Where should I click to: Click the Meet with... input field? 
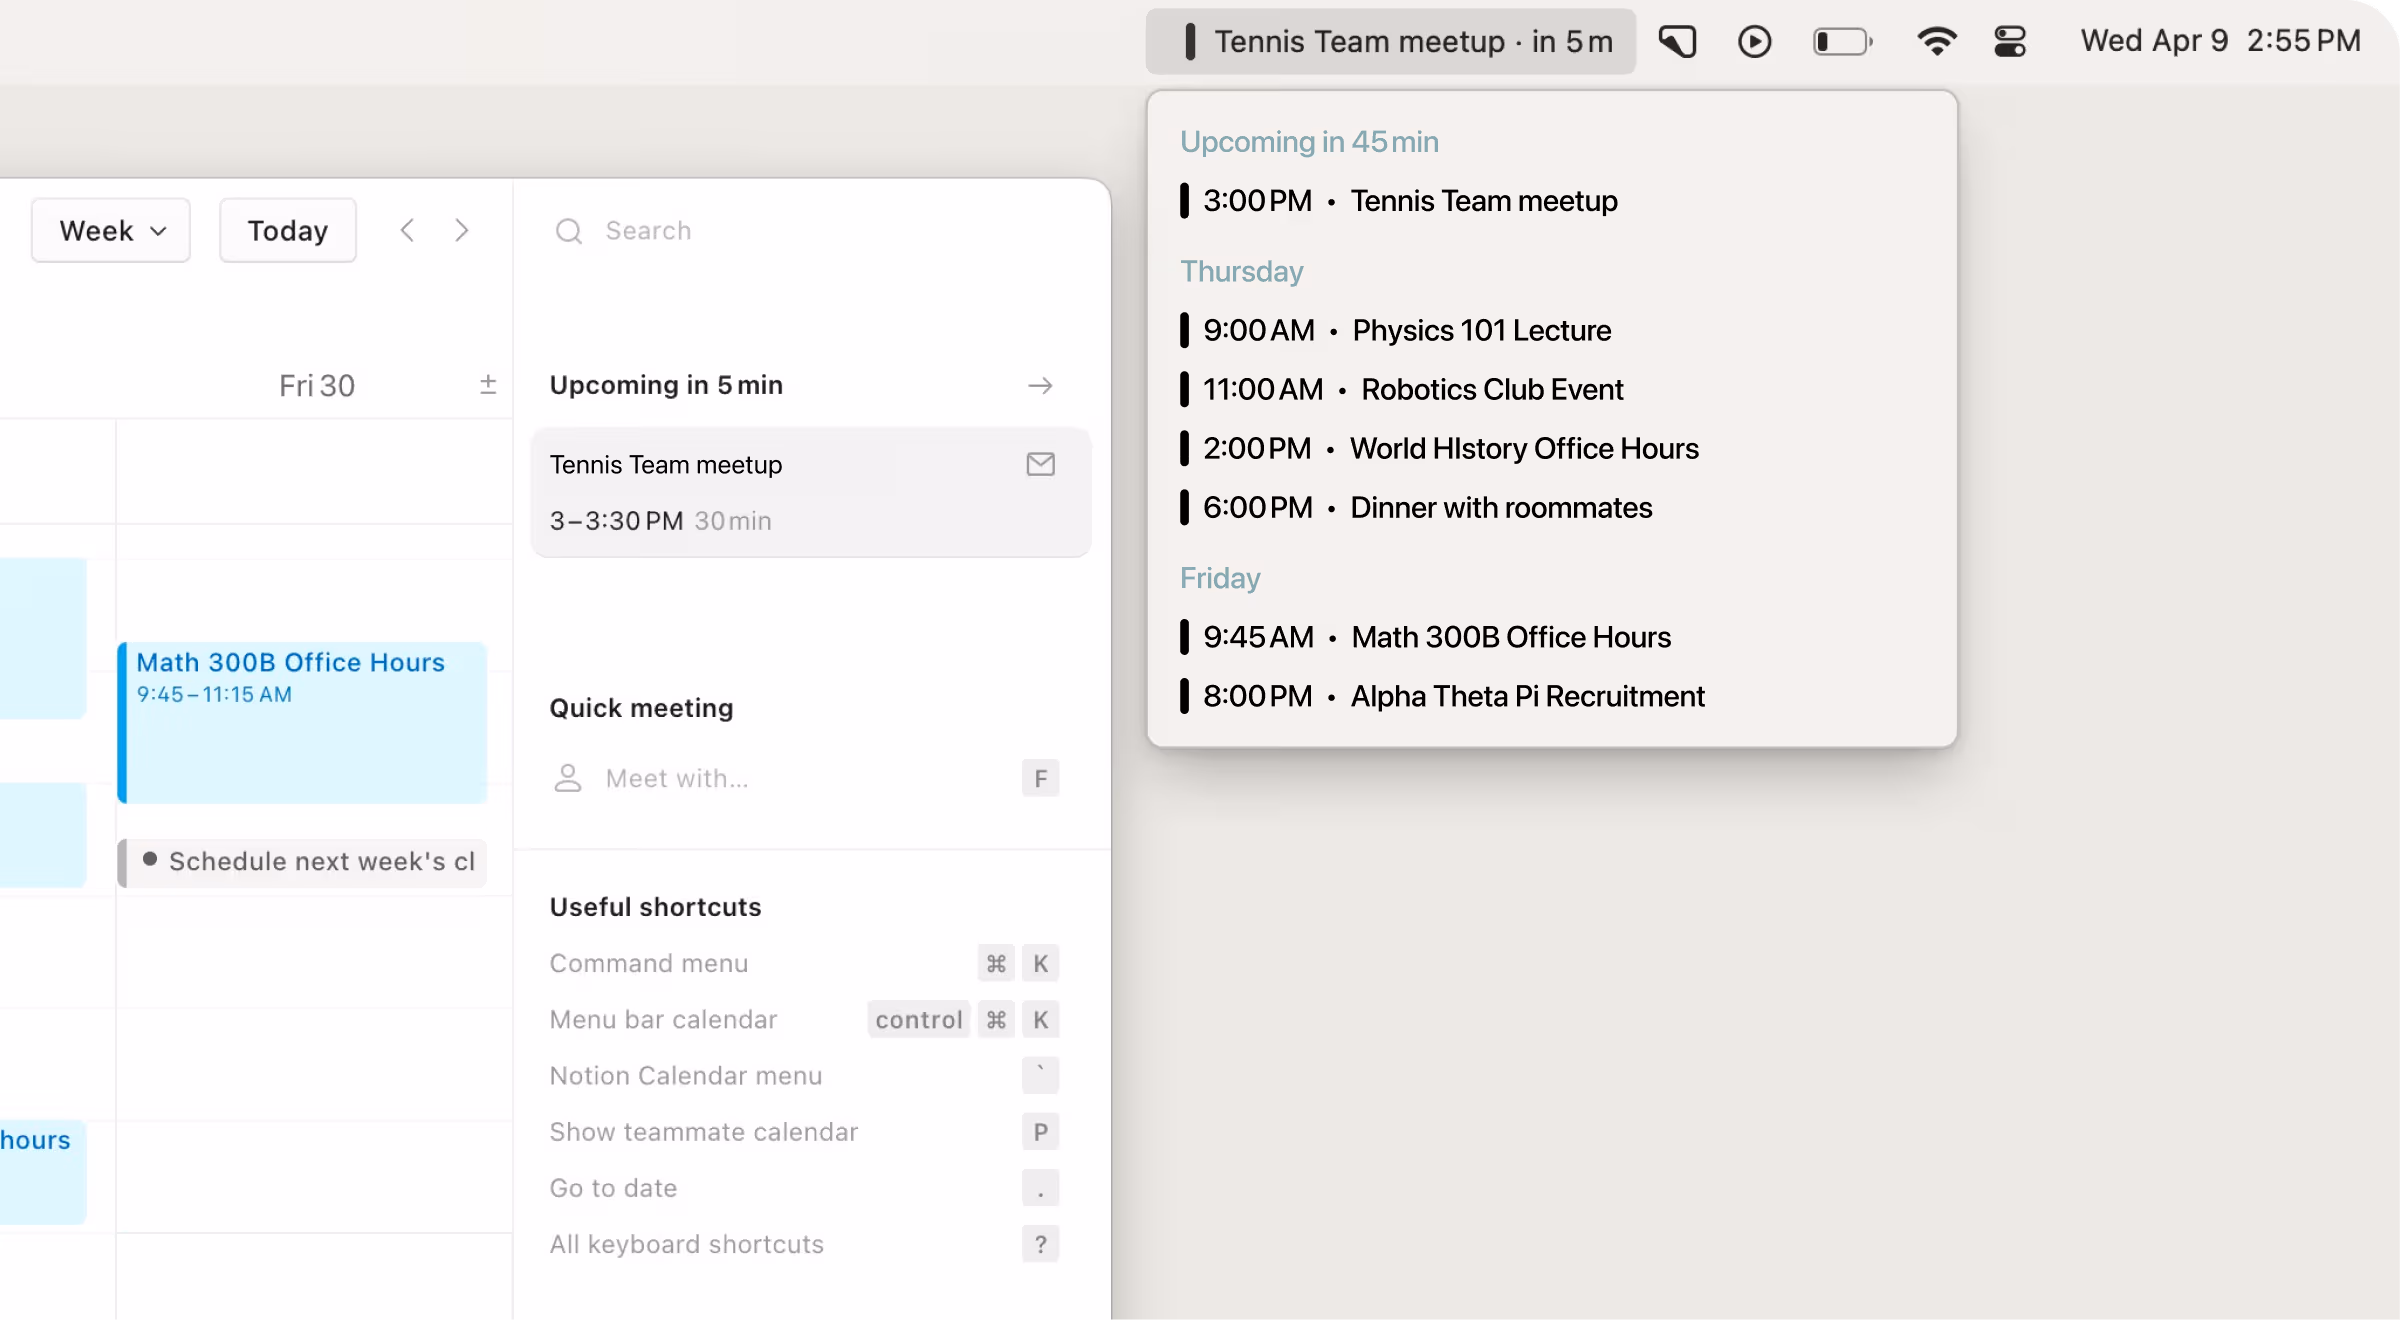[x=677, y=778]
